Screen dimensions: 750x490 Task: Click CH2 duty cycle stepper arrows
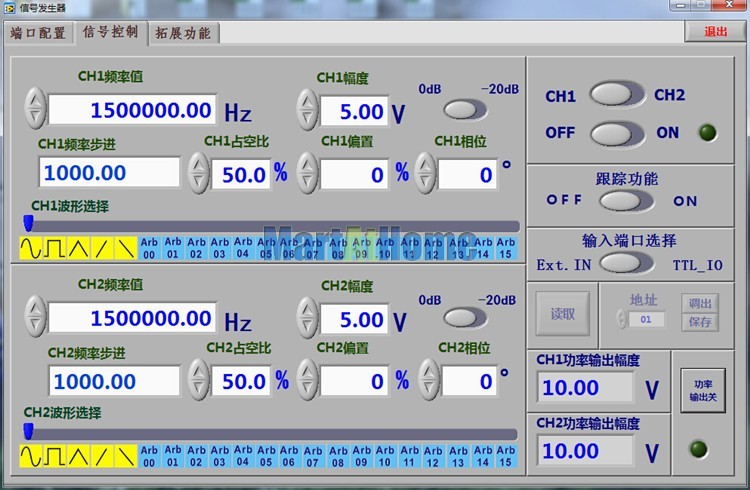(199, 380)
